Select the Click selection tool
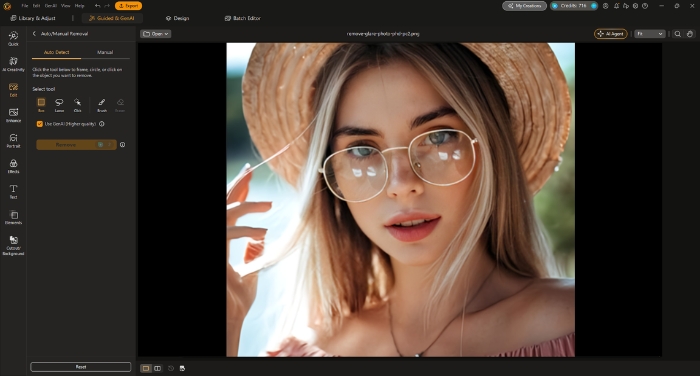700x376 pixels. point(77,105)
